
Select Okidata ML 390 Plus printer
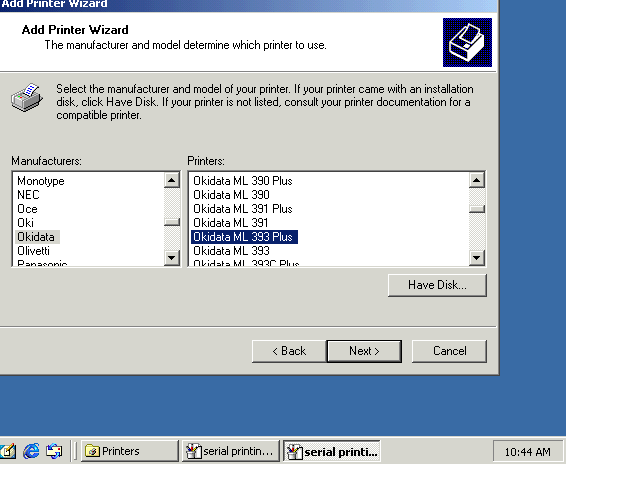(243, 181)
